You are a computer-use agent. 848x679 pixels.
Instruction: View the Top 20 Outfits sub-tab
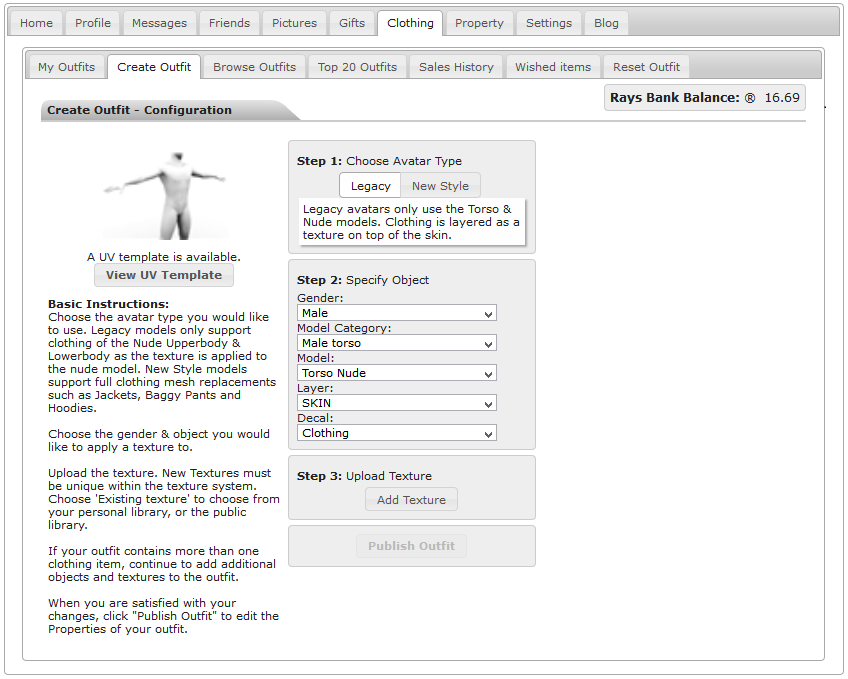coord(357,67)
